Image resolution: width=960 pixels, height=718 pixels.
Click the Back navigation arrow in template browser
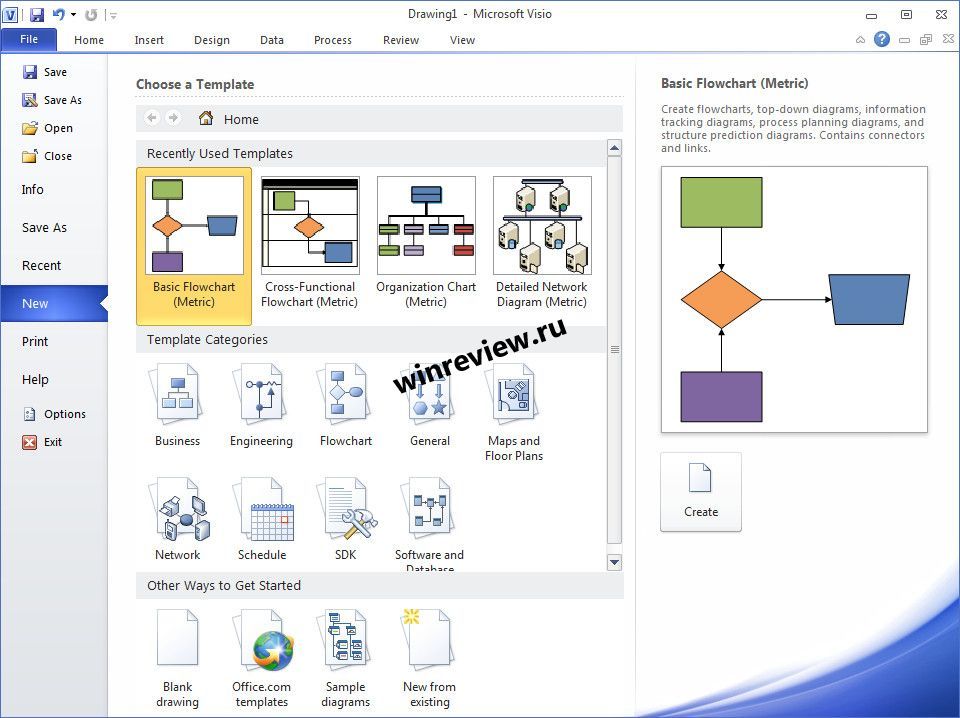pos(152,118)
